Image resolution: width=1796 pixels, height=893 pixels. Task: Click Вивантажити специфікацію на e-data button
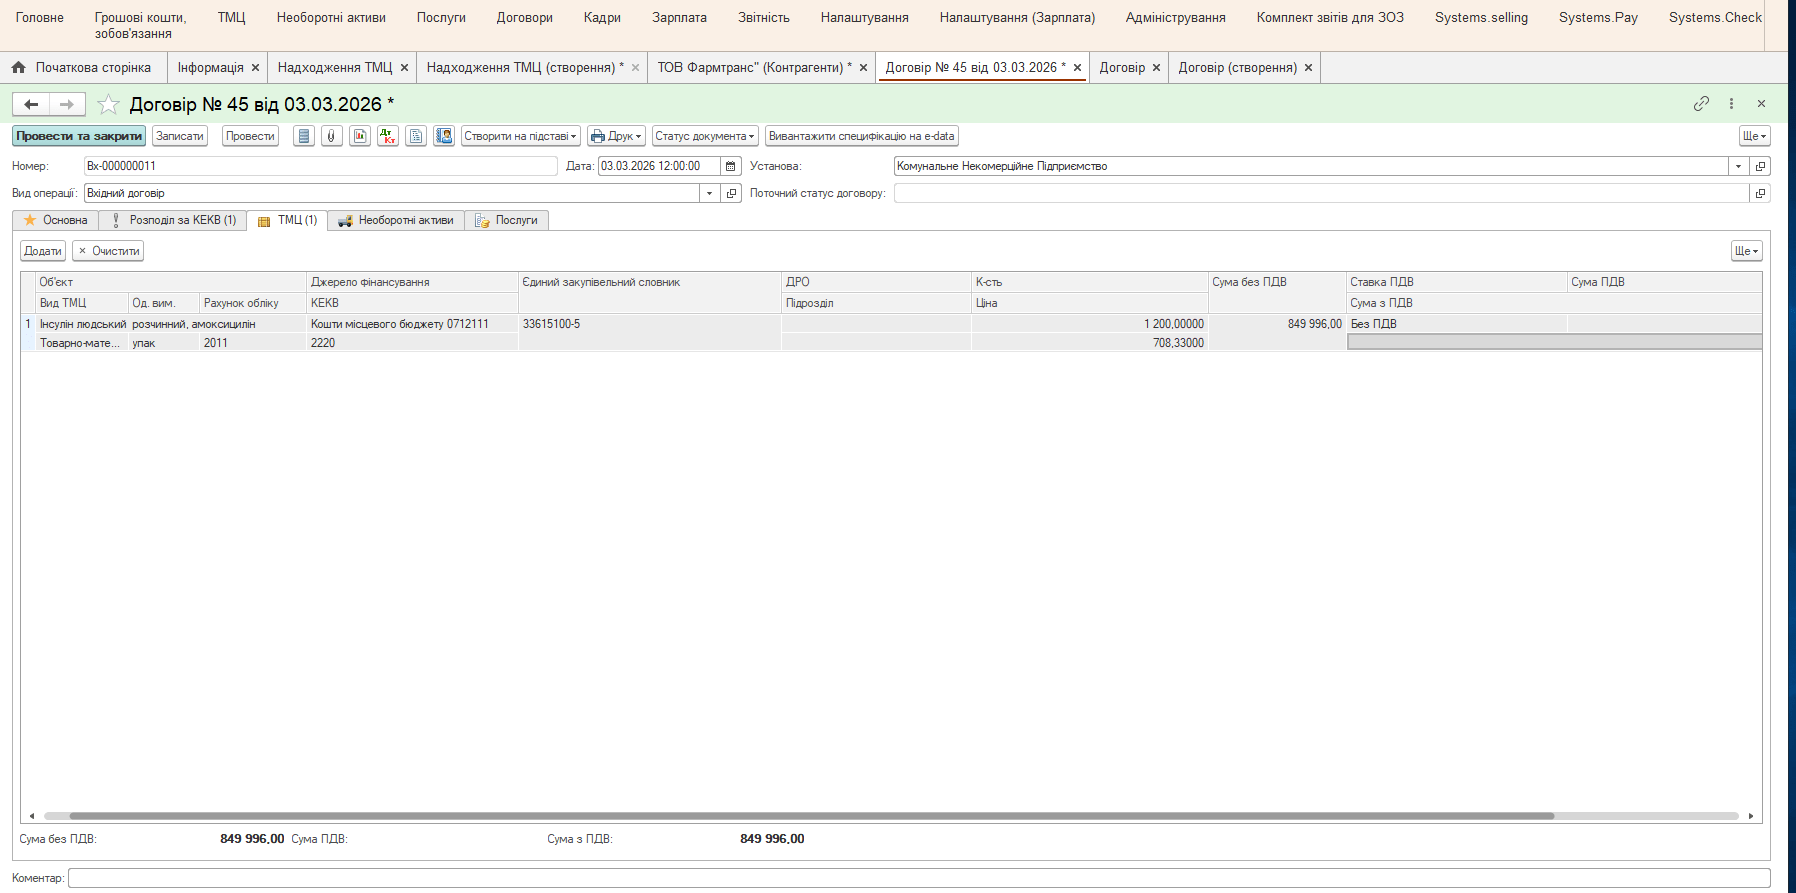pyautogui.click(x=862, y=136)
